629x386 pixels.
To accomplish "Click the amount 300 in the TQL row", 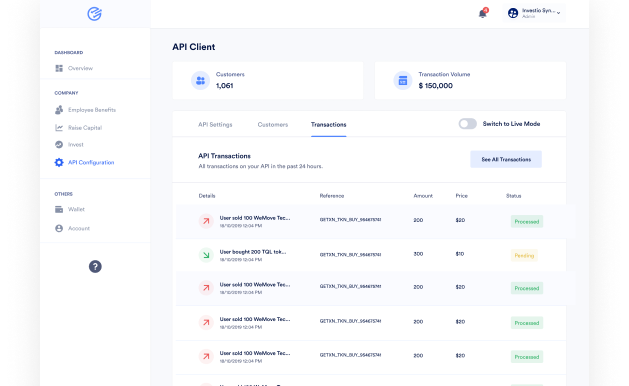I will (x=418, y=254).
